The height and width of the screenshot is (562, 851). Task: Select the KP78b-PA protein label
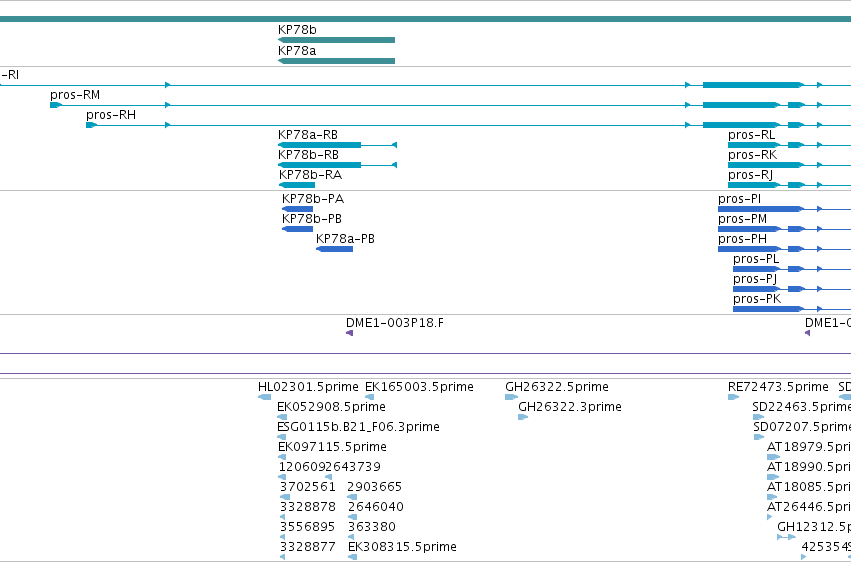click(x=313, y=199)
